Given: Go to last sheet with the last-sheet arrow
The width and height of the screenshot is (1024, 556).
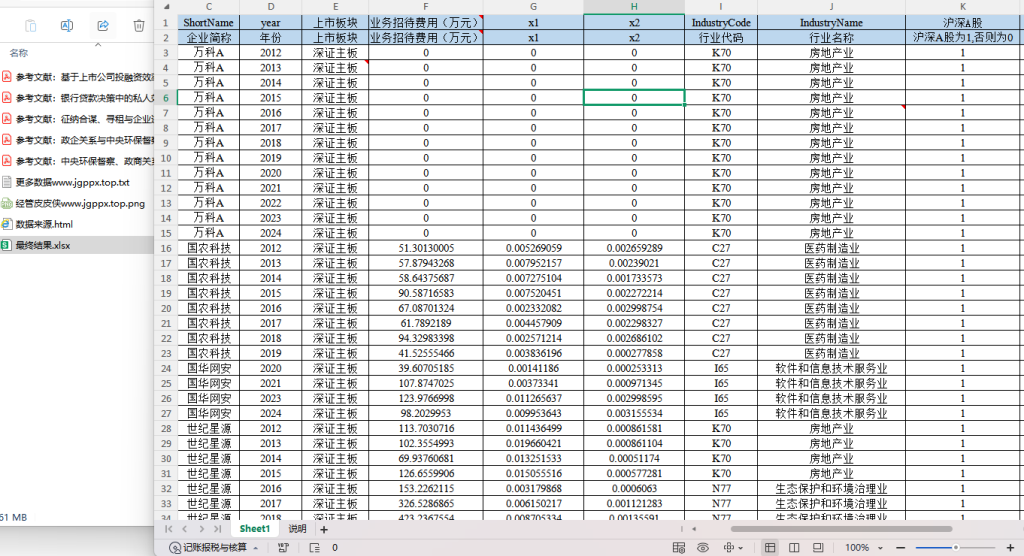Looking at the screenshot, I should click(217, 529).
